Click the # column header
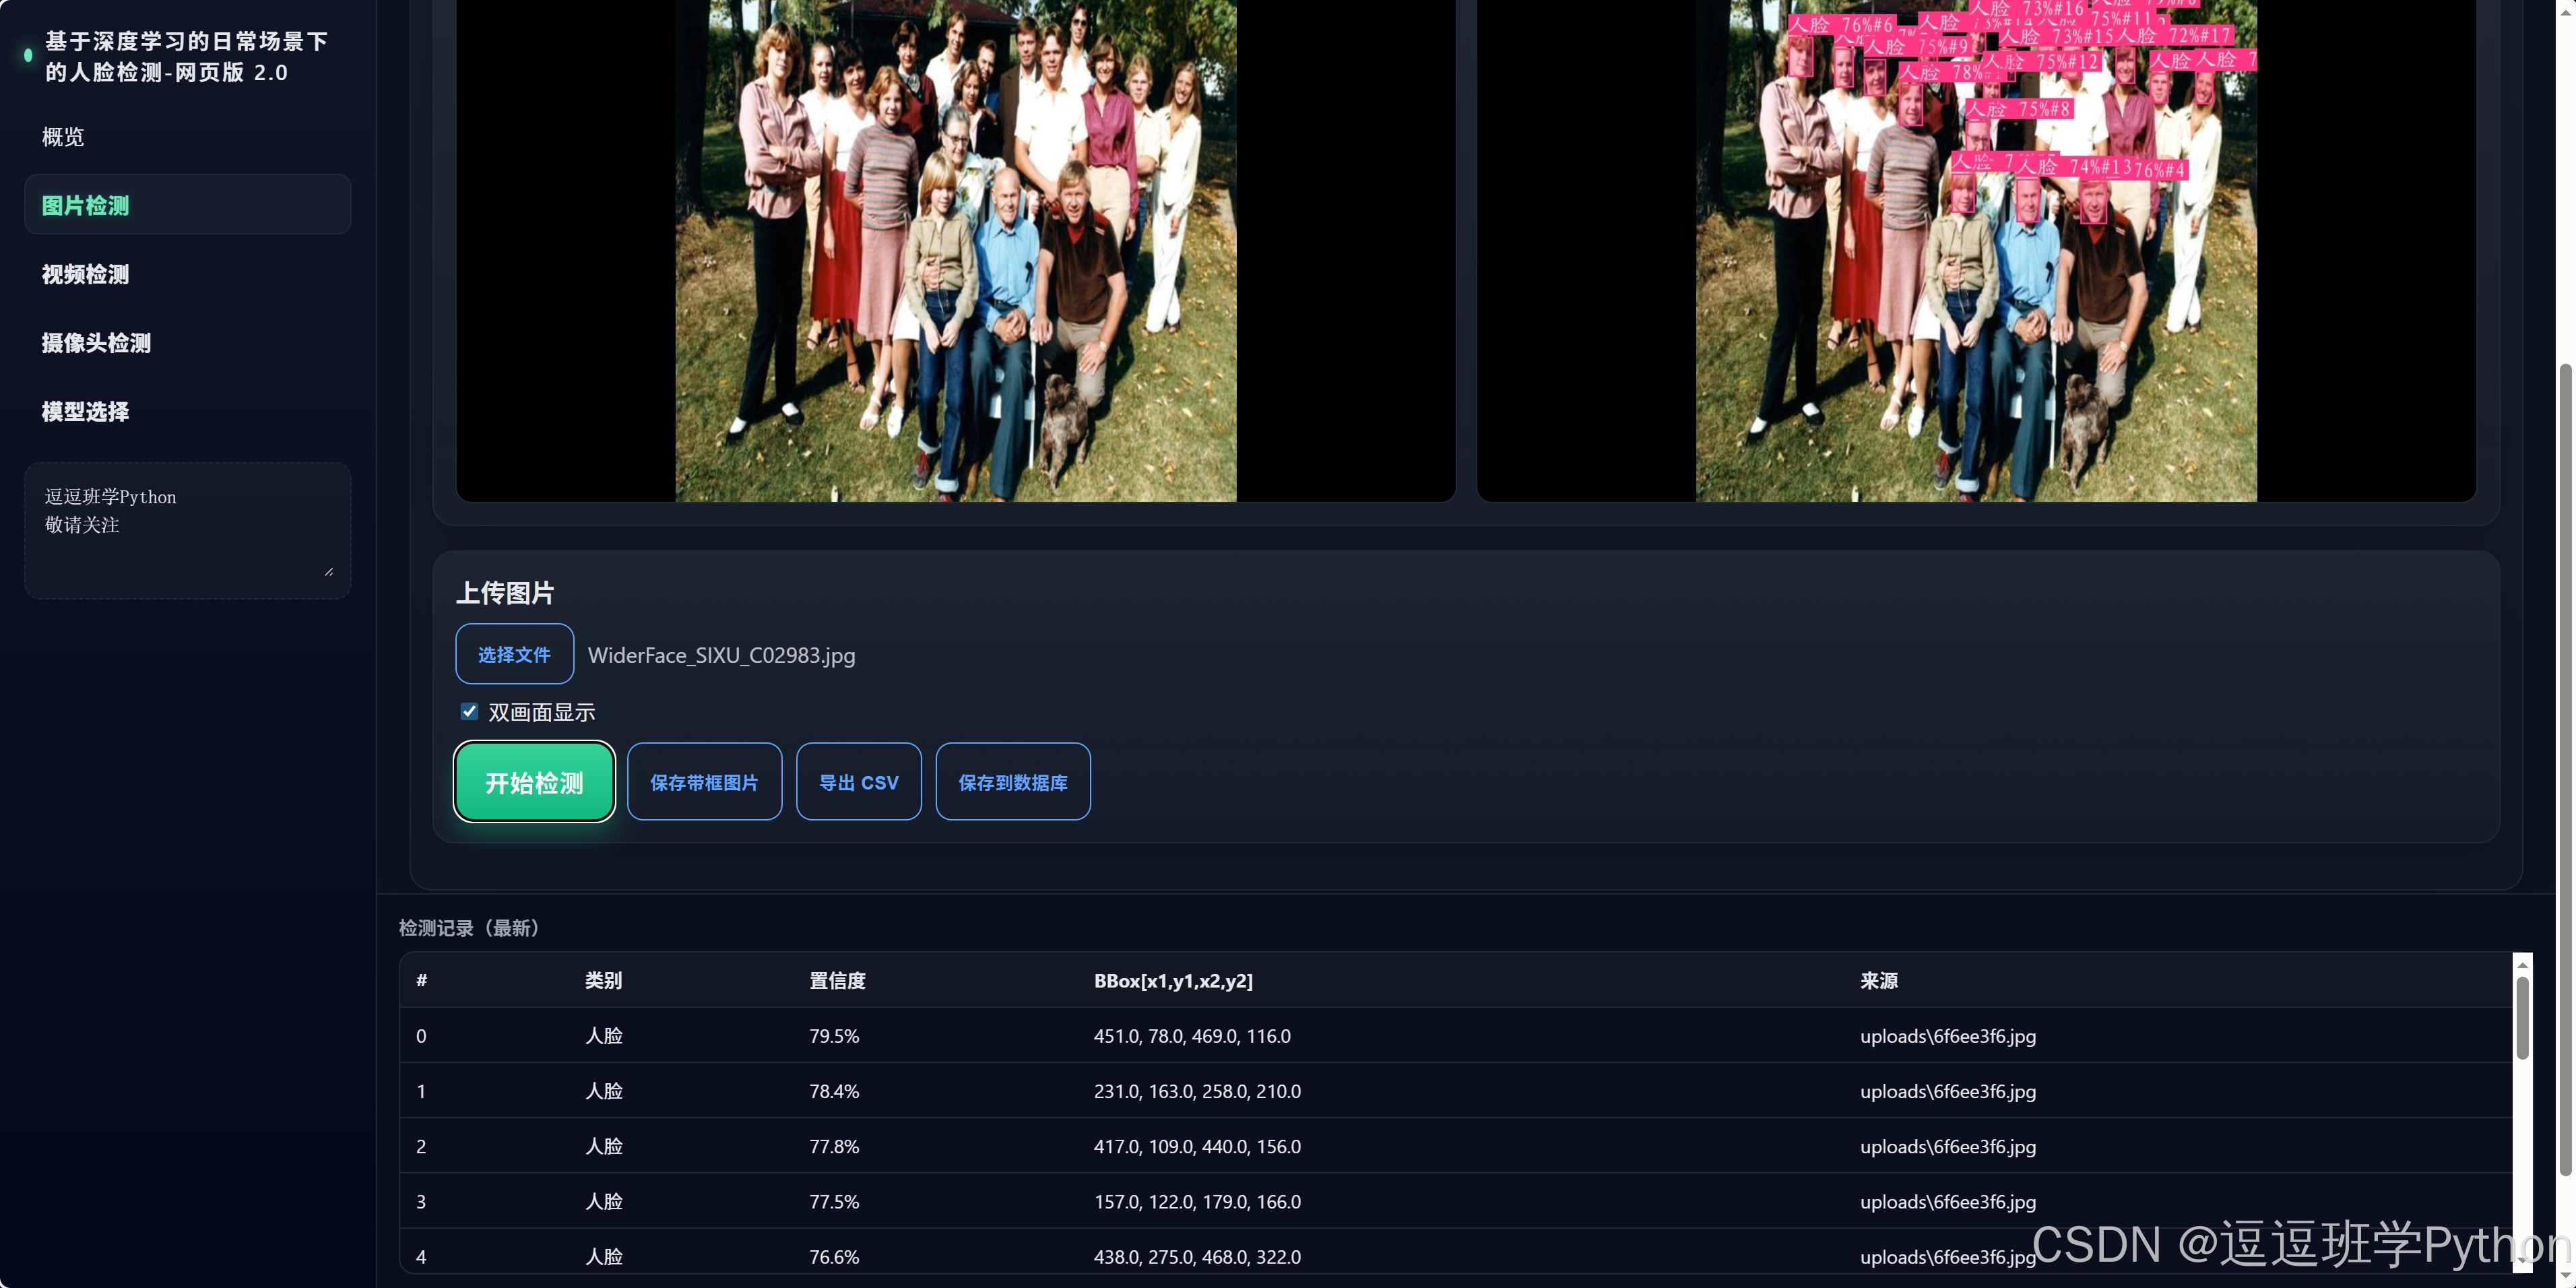The width and height of the screenshot is (2576, 1288). click(422, 980)
